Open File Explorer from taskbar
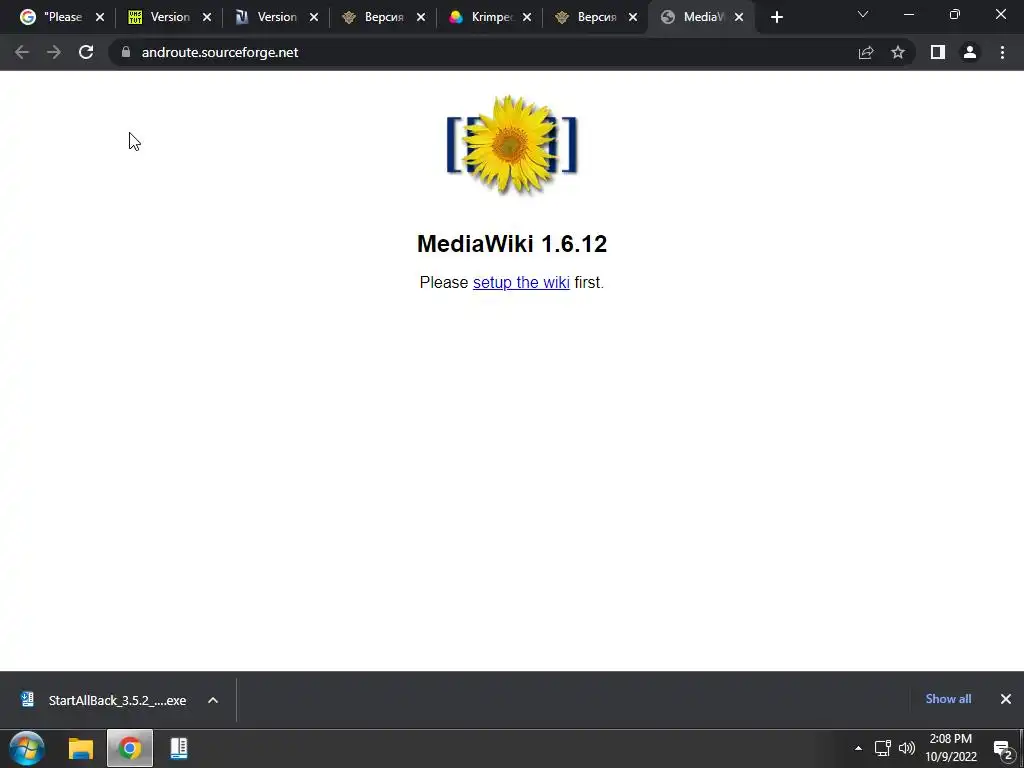Viewport: 1024px width, 768px height. click(81, 748)
